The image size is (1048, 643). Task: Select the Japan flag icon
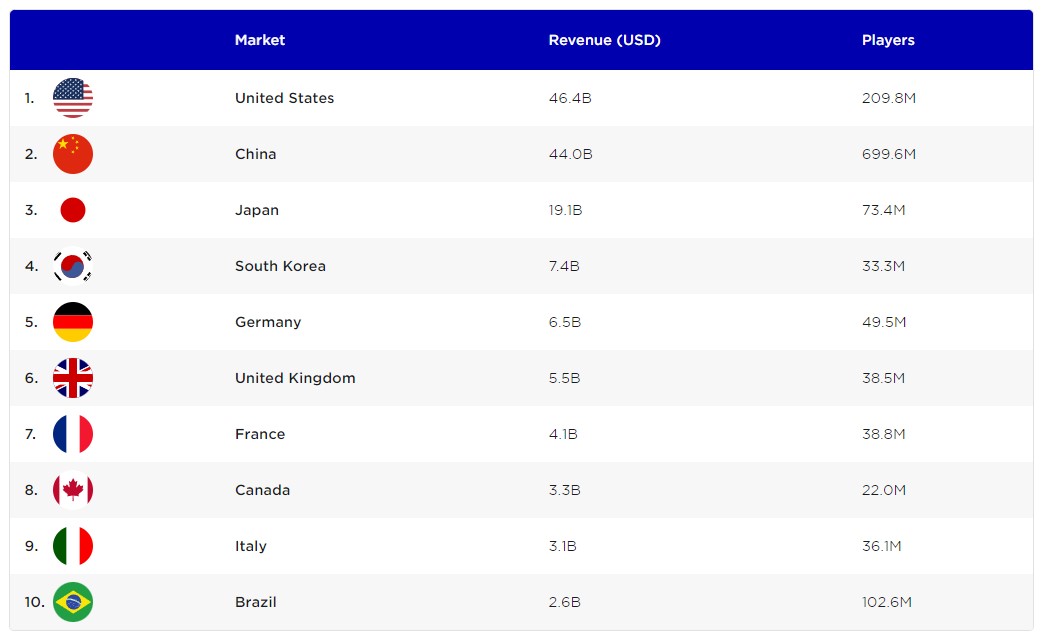click(x=73, y=210)
